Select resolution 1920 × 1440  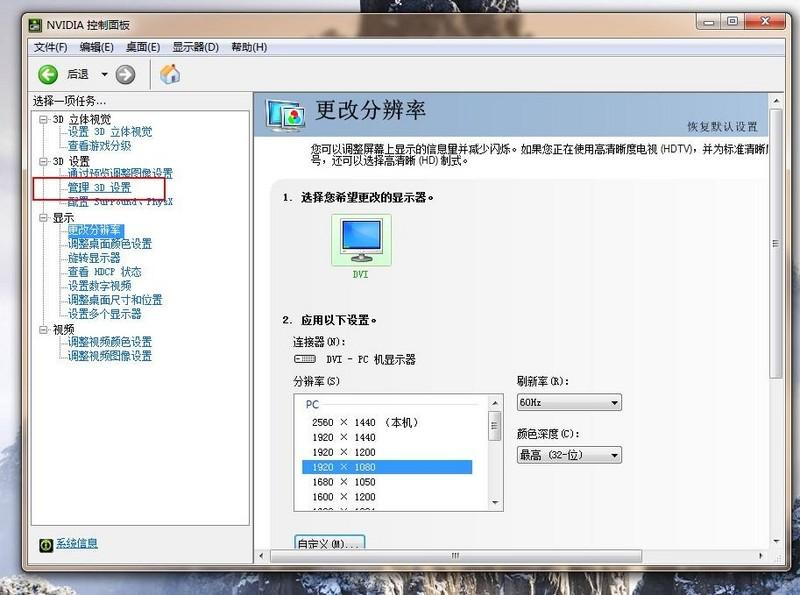[343, 437]
